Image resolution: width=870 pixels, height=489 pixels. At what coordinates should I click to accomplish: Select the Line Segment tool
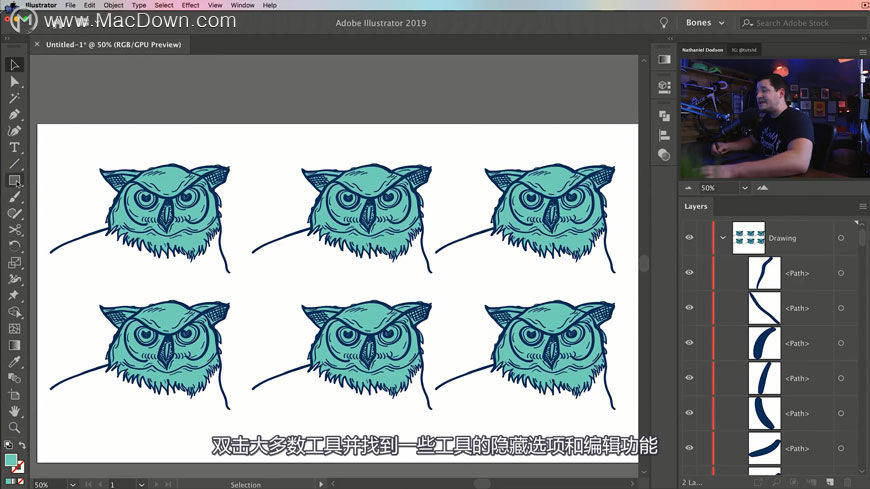click(x=14, y=164)
